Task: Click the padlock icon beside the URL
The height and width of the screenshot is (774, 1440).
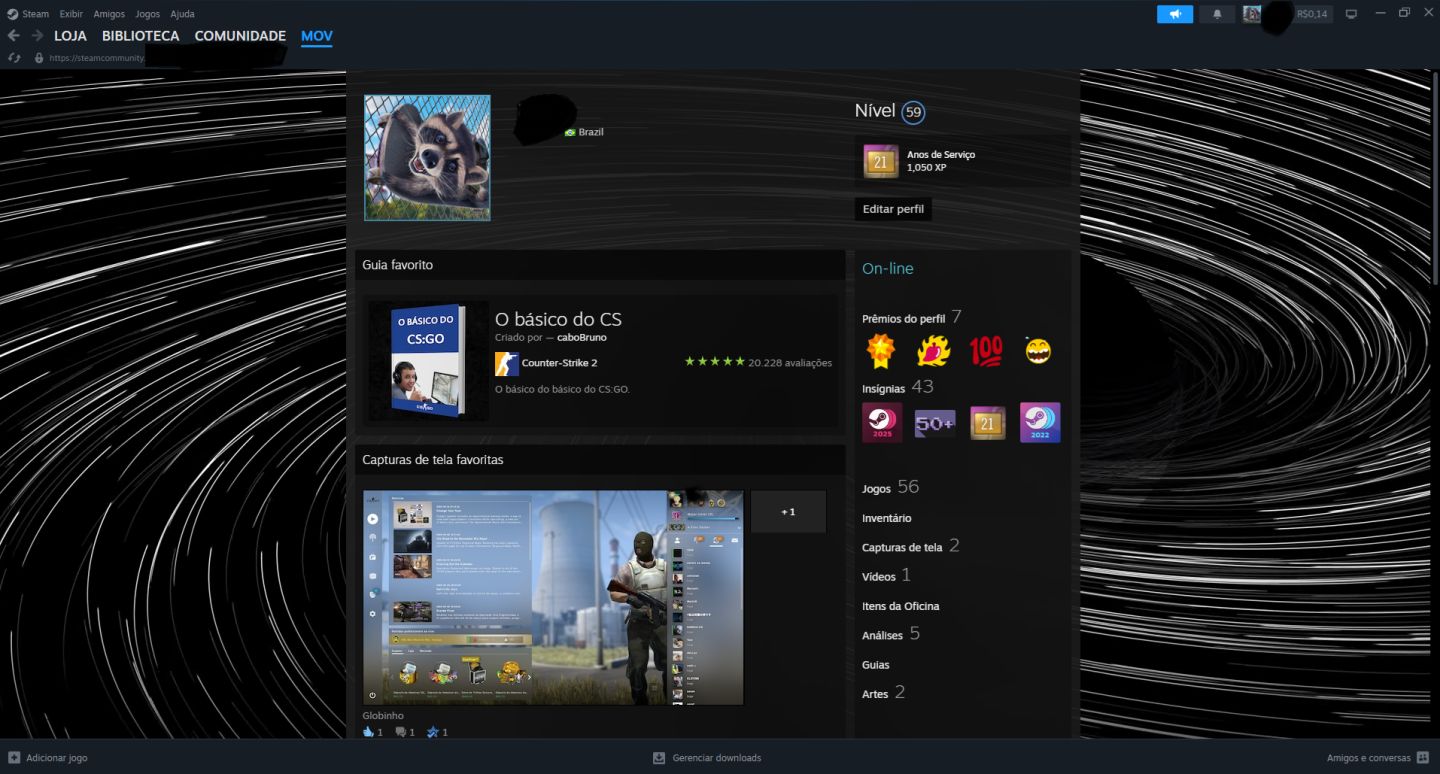Action: [x=39, y=58]
